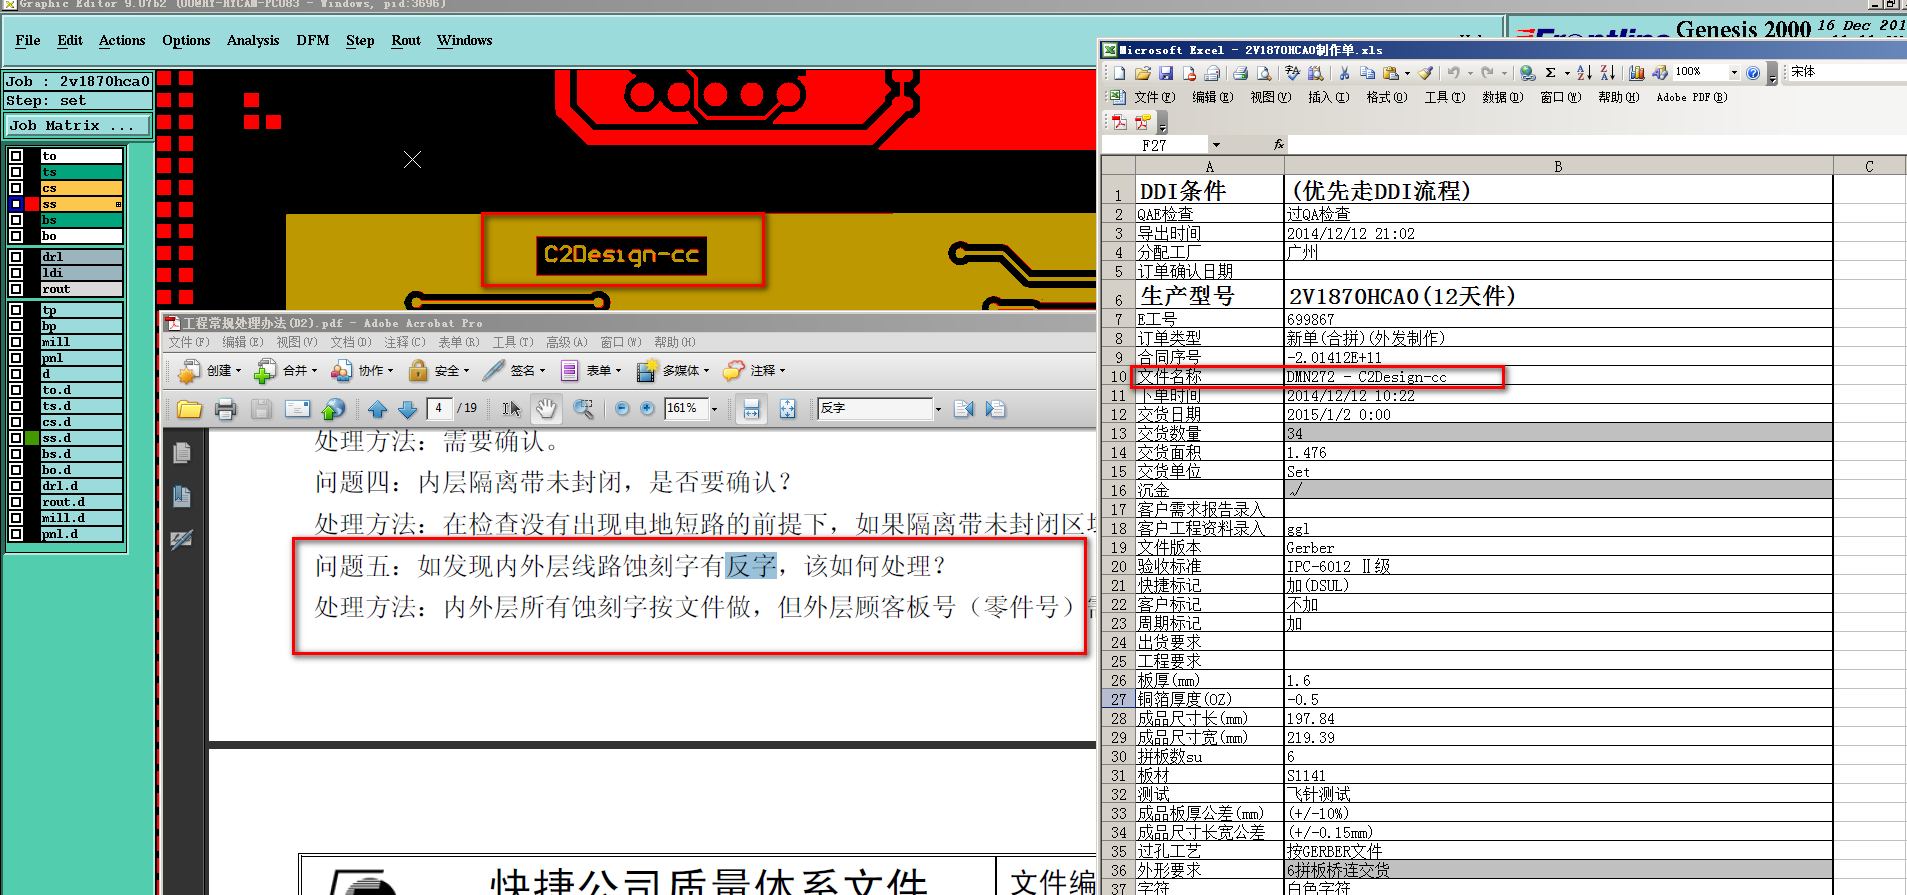Click Excel Copy icon
The image size is (1907, 895).
pos(1367,73)
